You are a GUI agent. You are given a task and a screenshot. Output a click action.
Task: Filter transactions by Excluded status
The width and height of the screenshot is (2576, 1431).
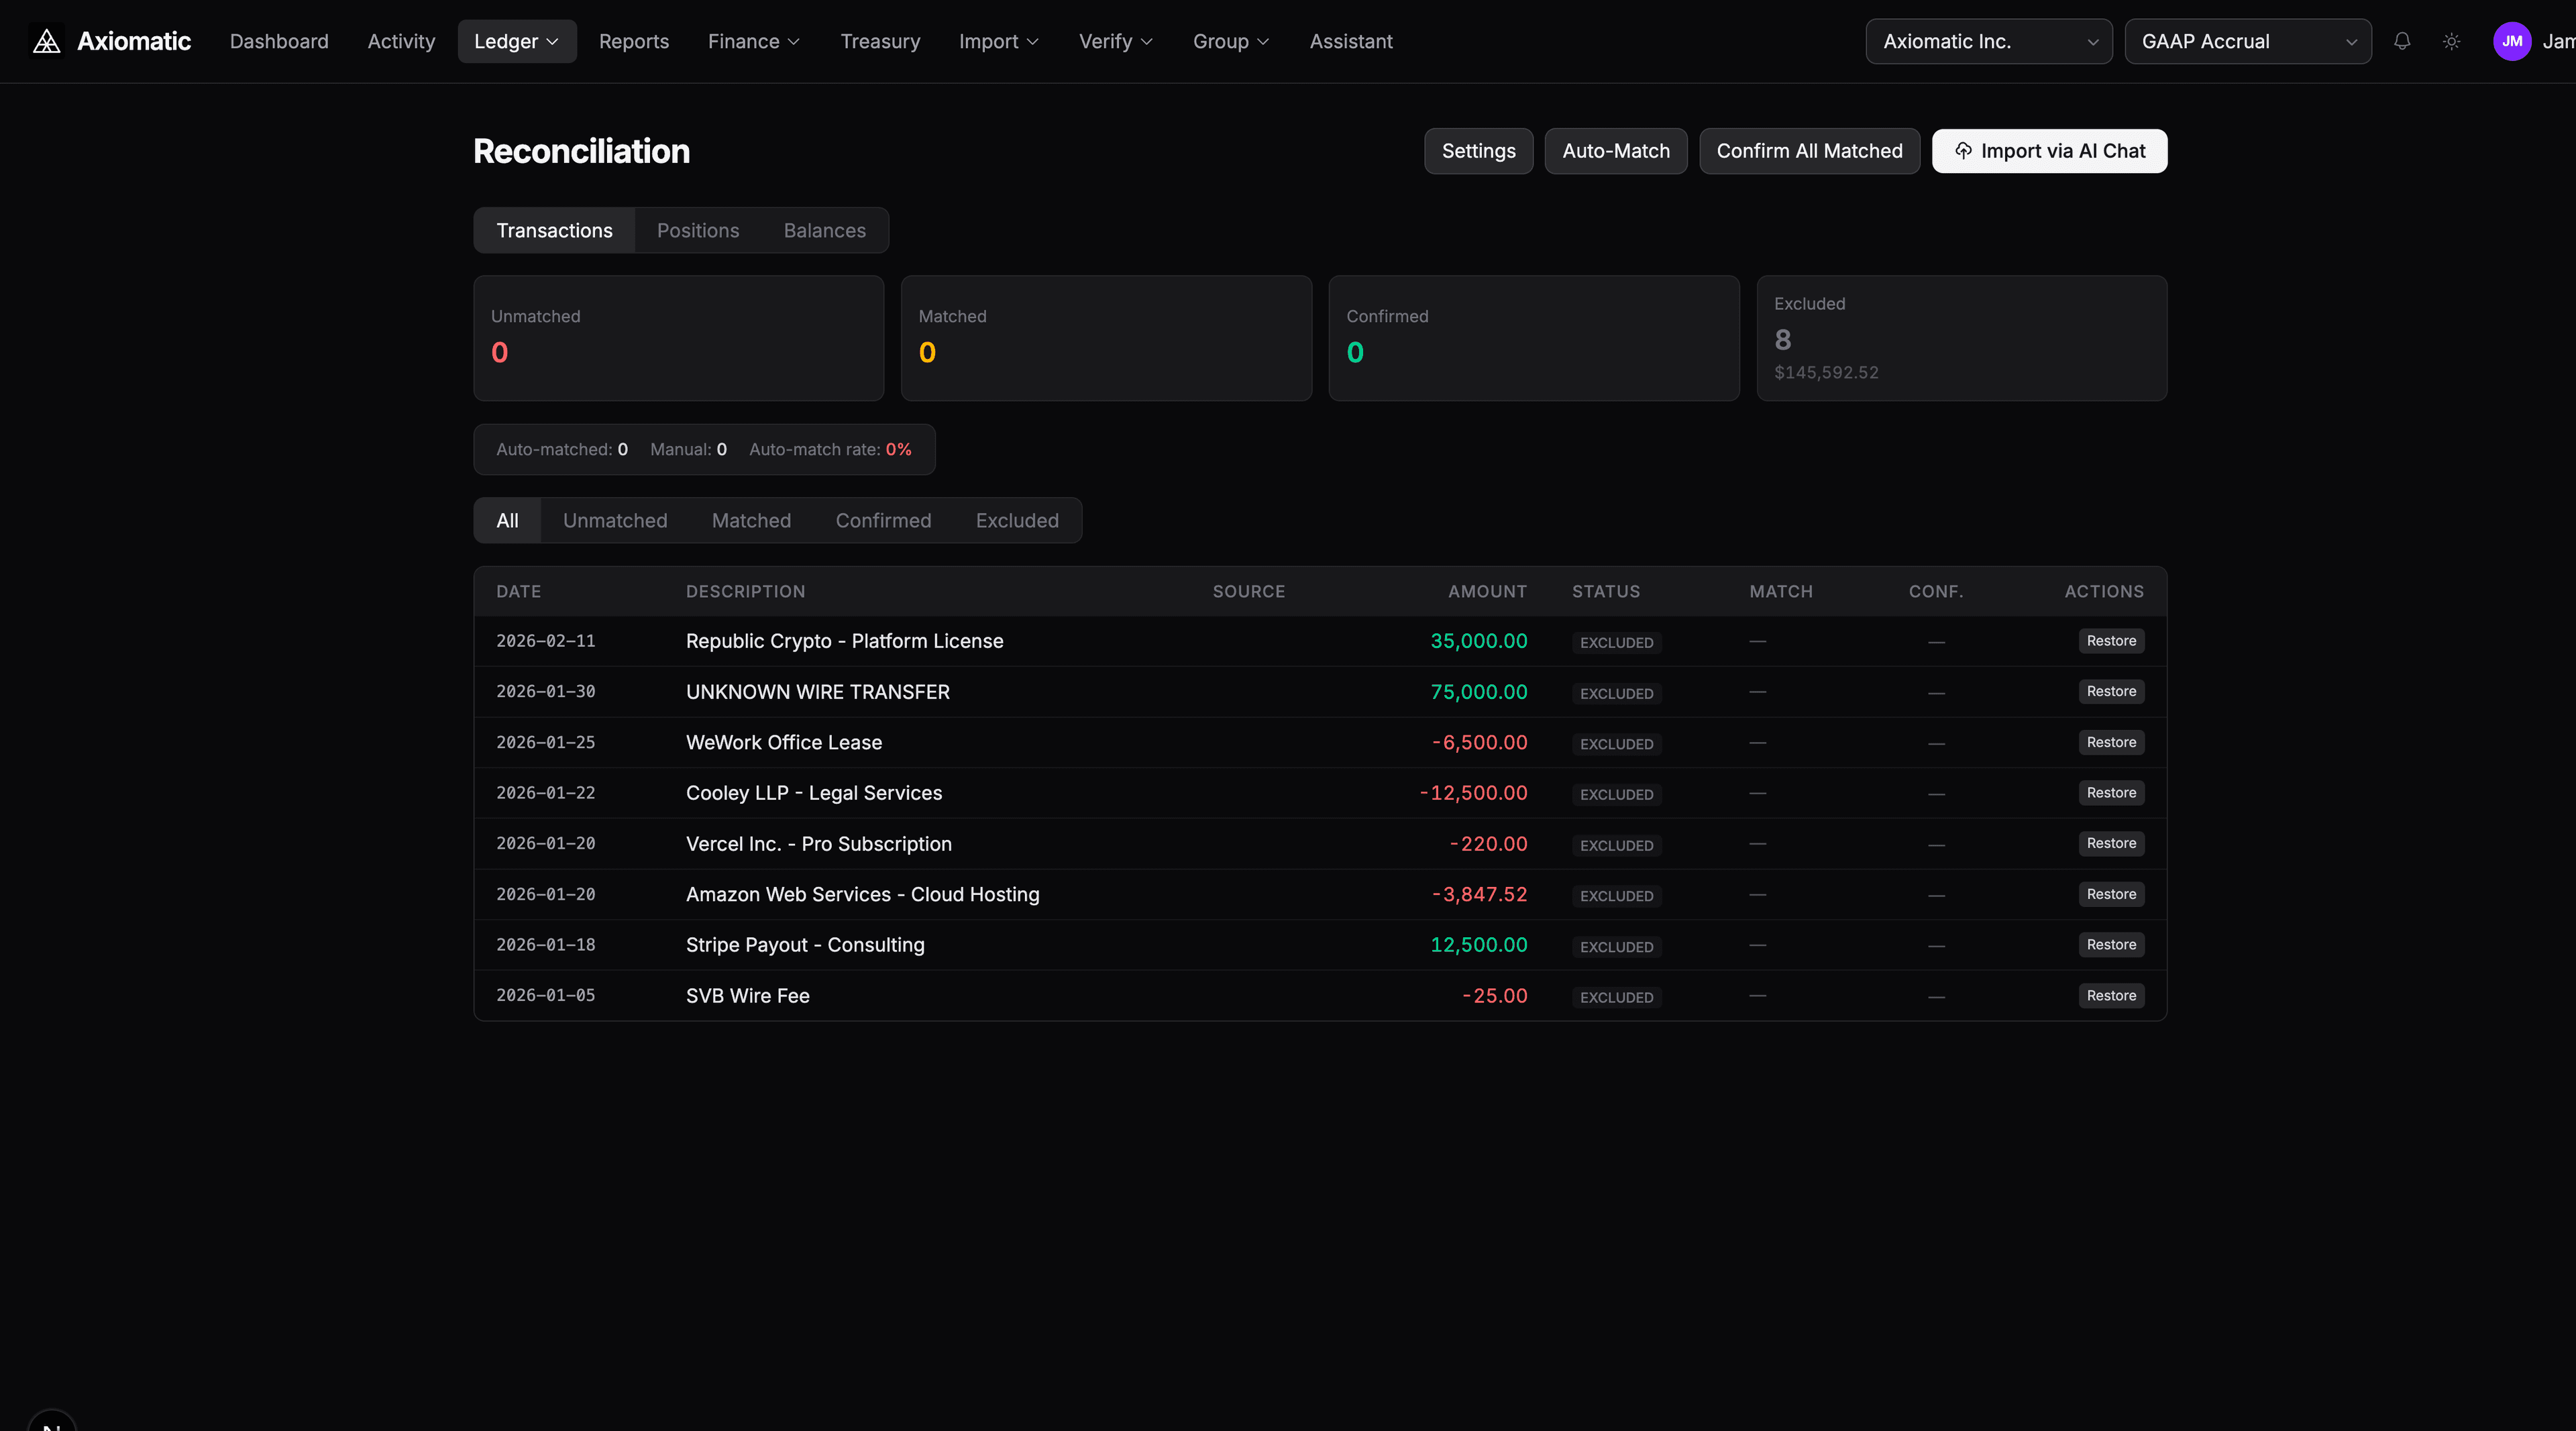pos(1016,520)
